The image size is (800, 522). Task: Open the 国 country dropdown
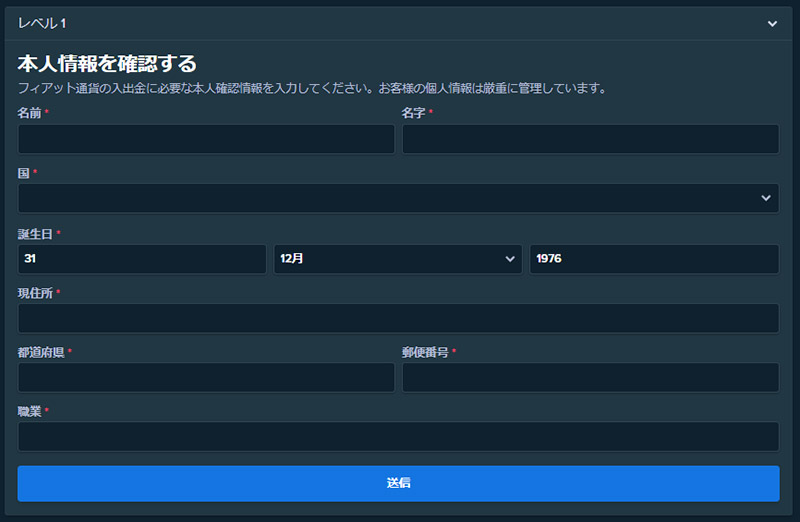[x=398, y=198]
